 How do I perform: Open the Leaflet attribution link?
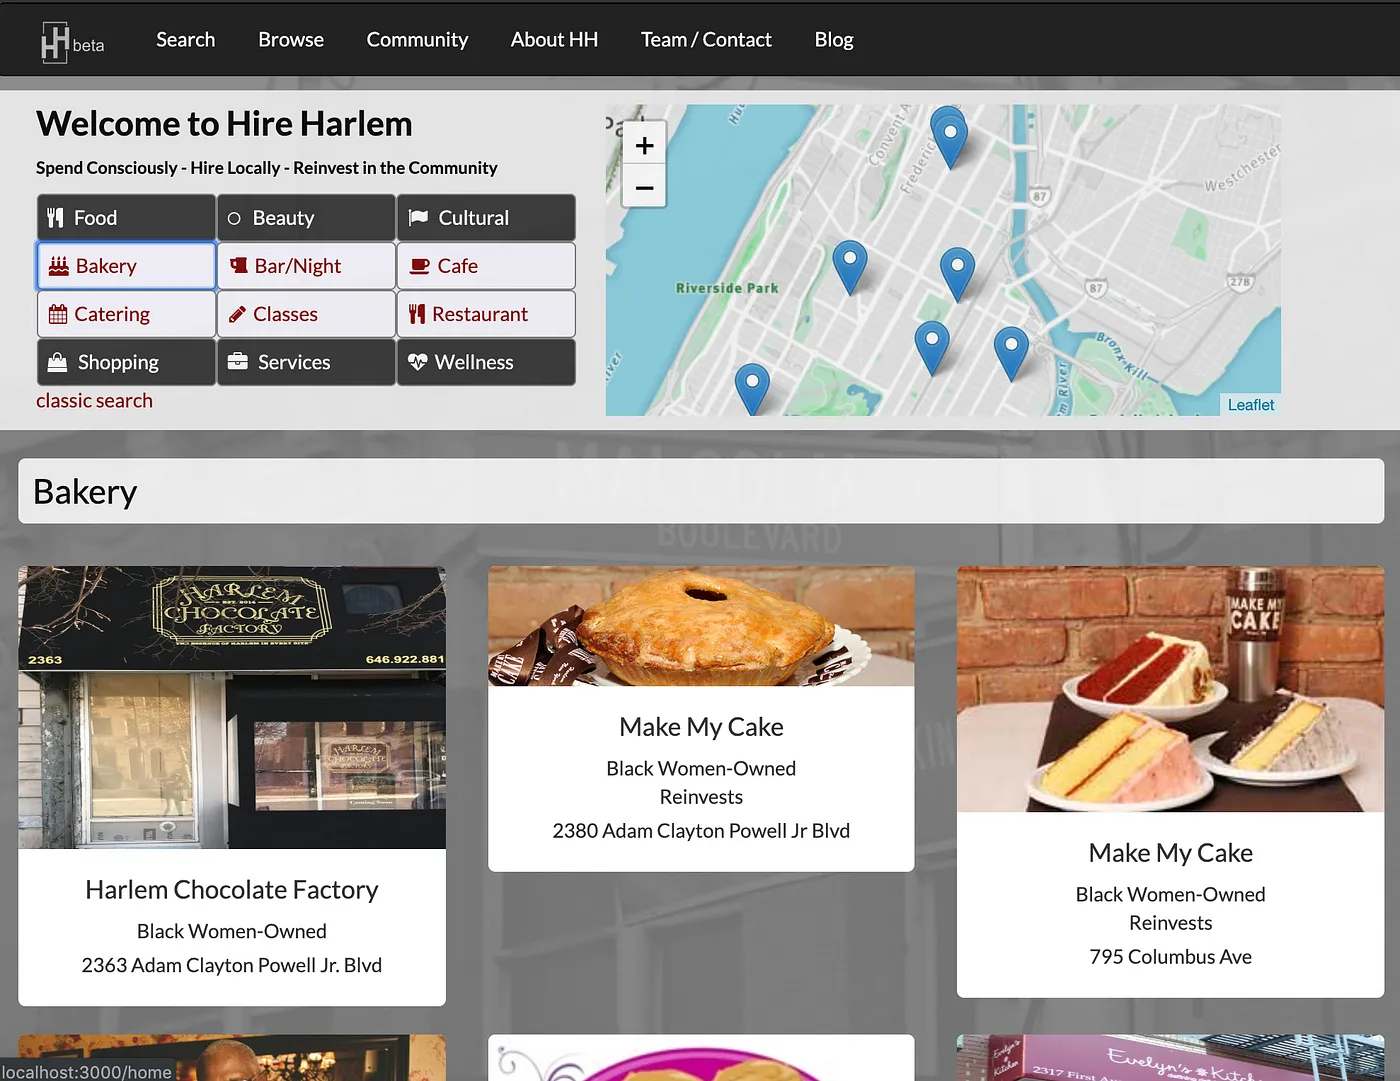[x=1251, y=405]
